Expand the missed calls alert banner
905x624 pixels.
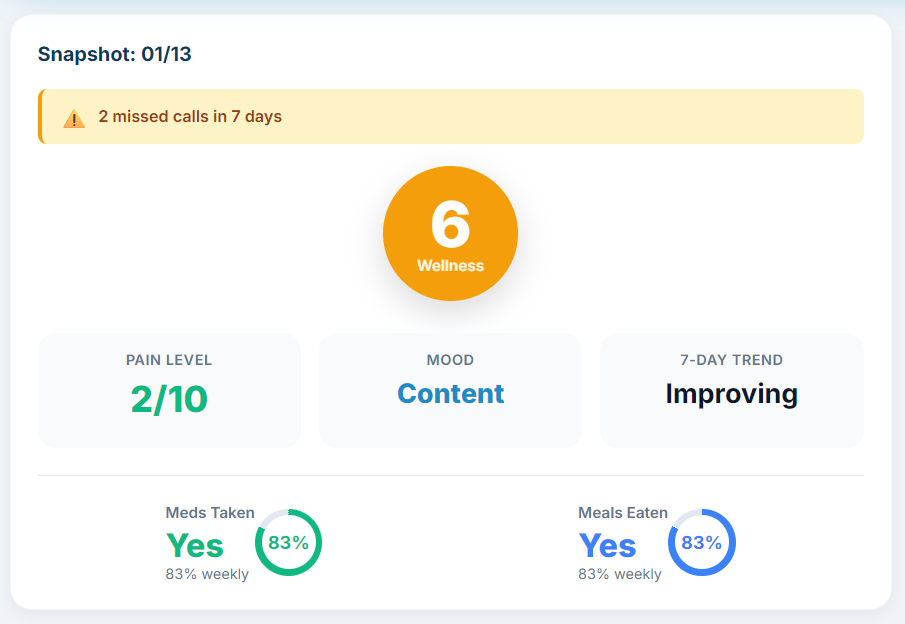click(x=450, y=116)
